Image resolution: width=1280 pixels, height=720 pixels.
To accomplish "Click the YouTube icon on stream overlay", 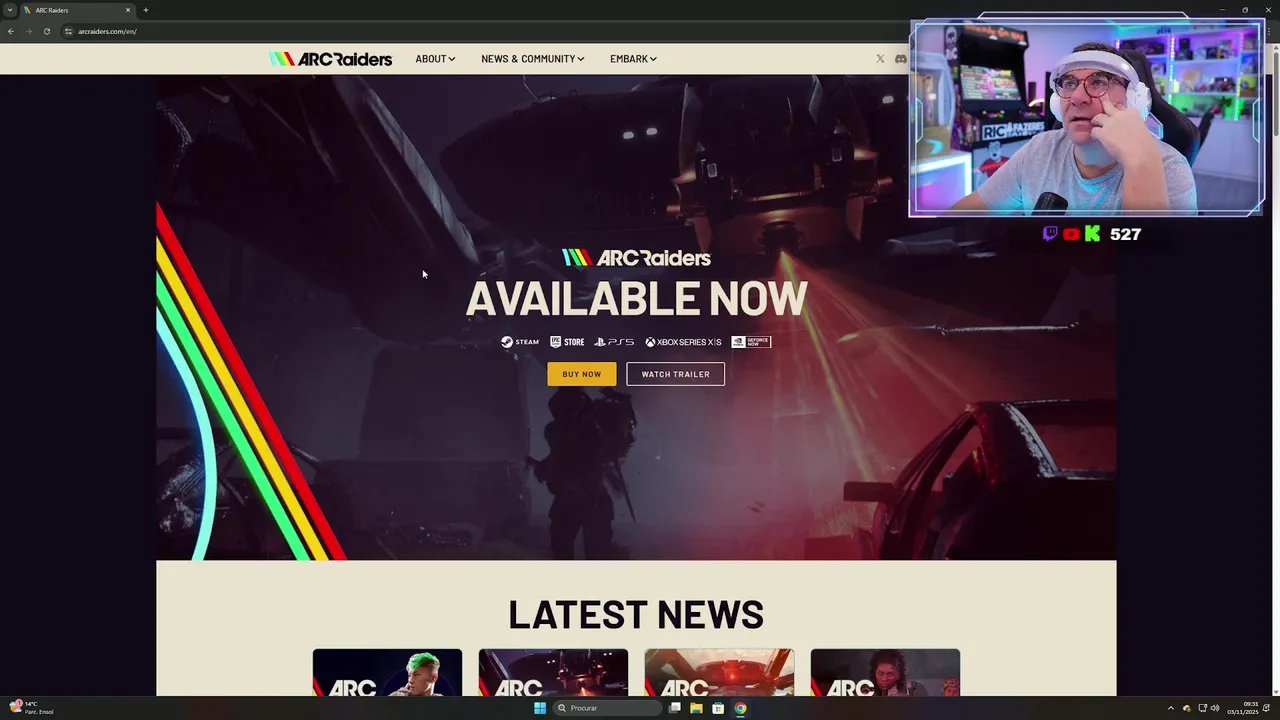I will (1071, 234).
